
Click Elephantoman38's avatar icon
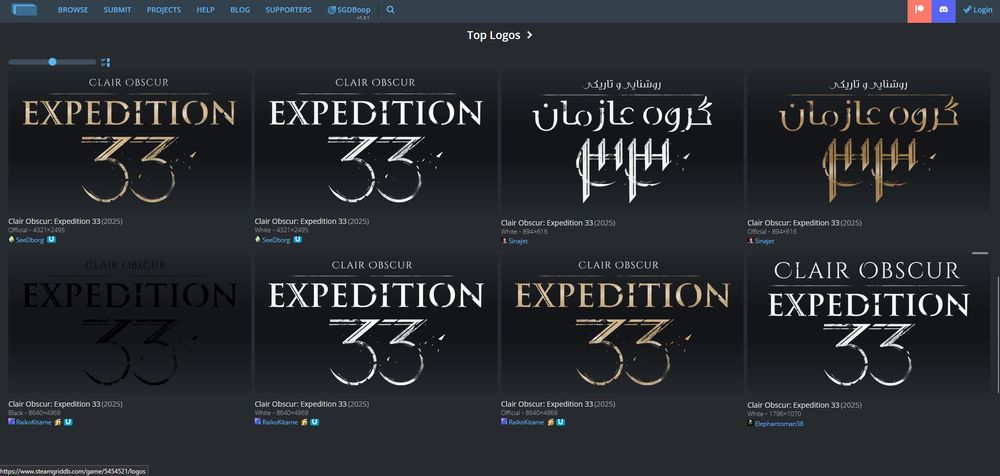coord(751,423)
